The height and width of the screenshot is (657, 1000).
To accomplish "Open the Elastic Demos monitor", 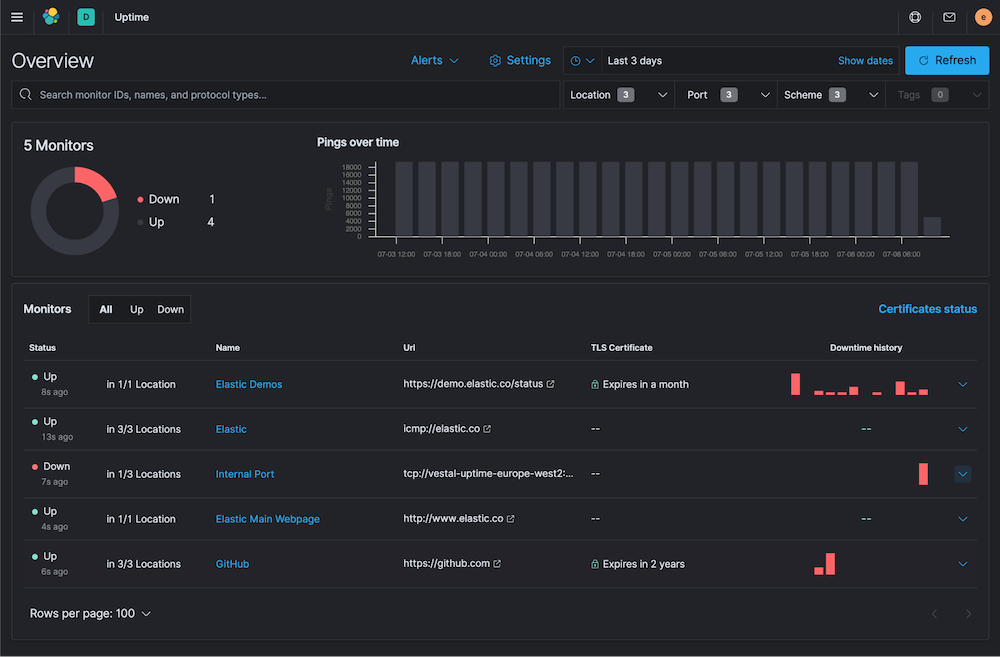I will point(249,384).
